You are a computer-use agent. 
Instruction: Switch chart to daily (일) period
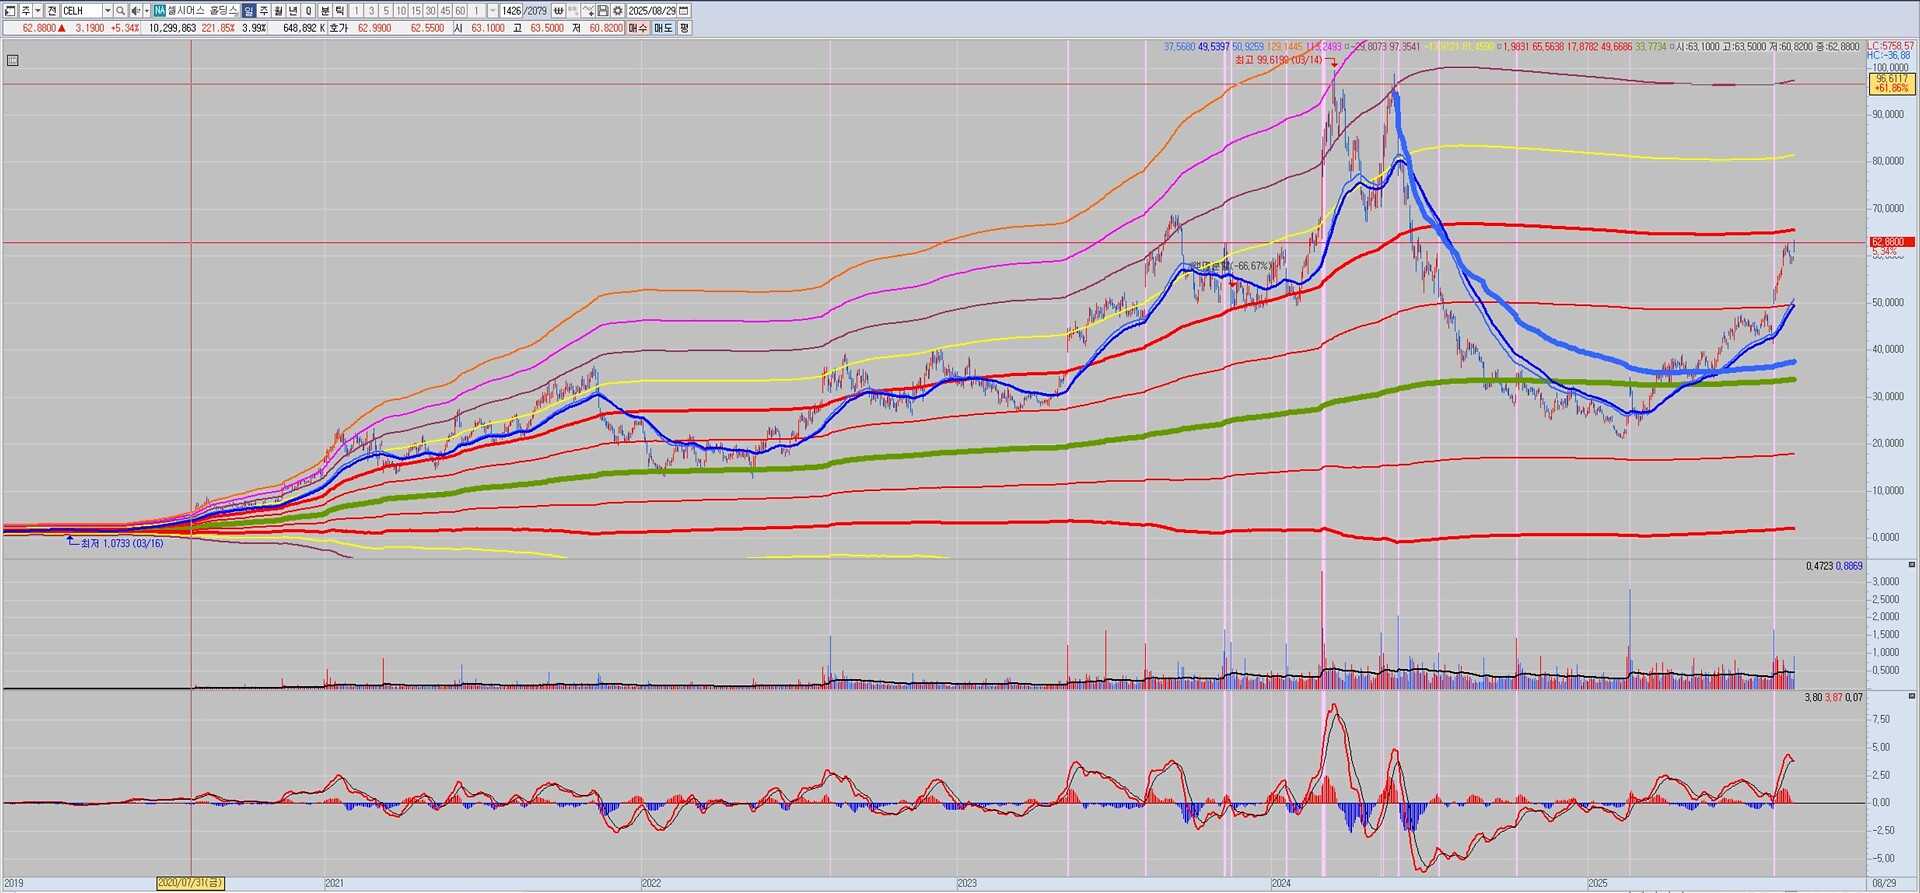249,11
